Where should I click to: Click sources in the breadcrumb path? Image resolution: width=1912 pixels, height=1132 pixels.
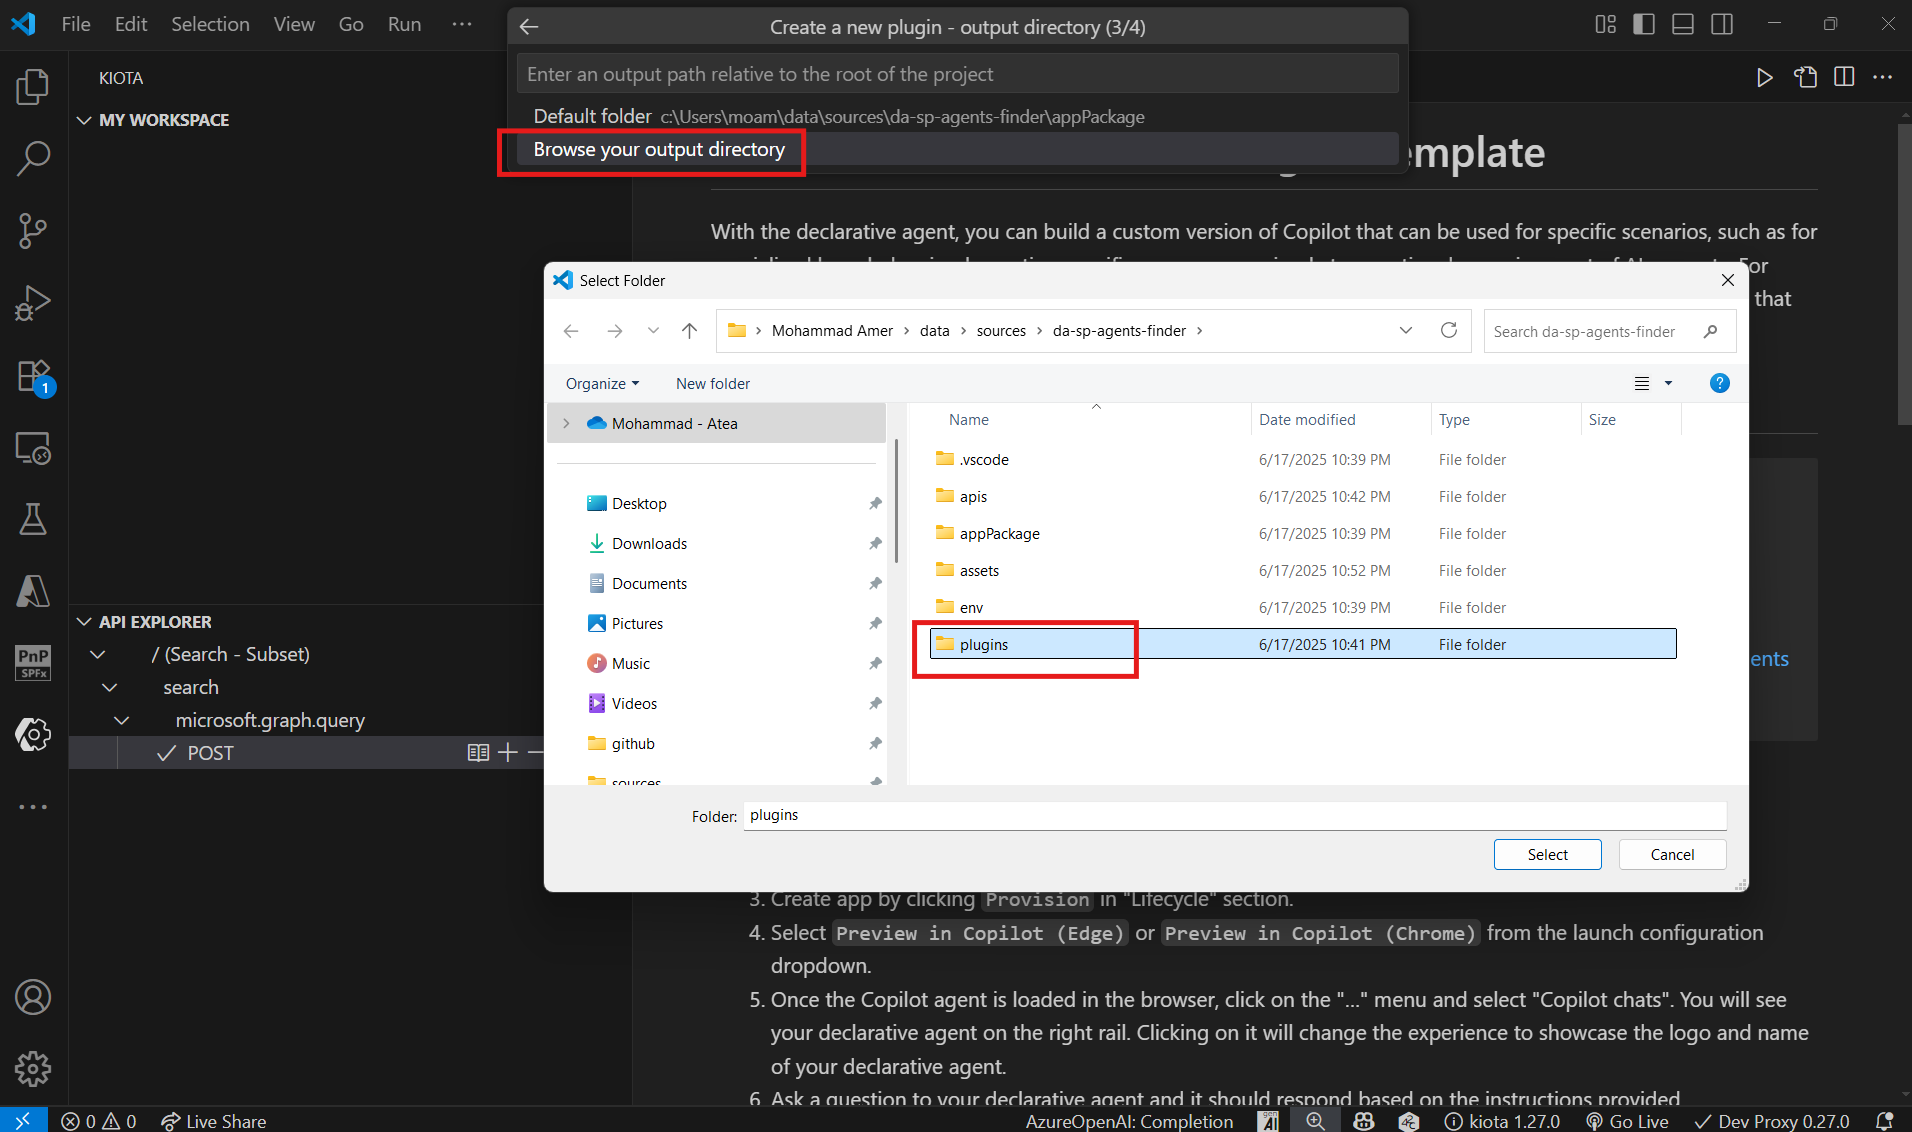[1001, 331]
